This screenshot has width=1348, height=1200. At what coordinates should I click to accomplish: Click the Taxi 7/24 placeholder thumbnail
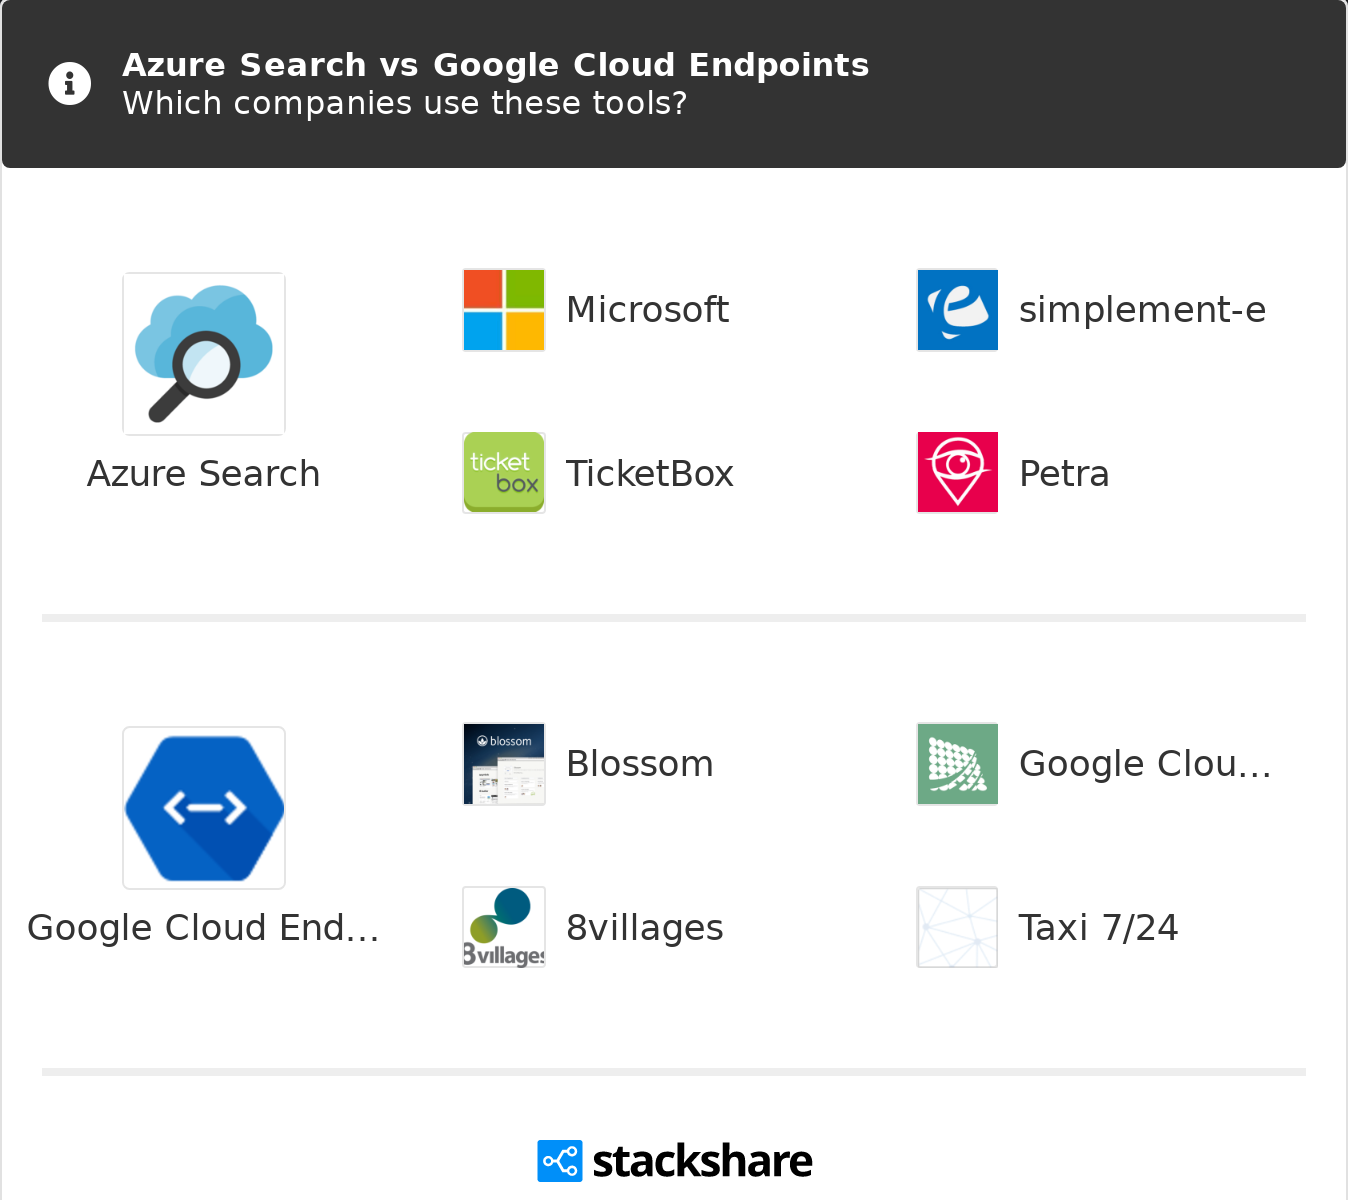click(x=958, y=927)
